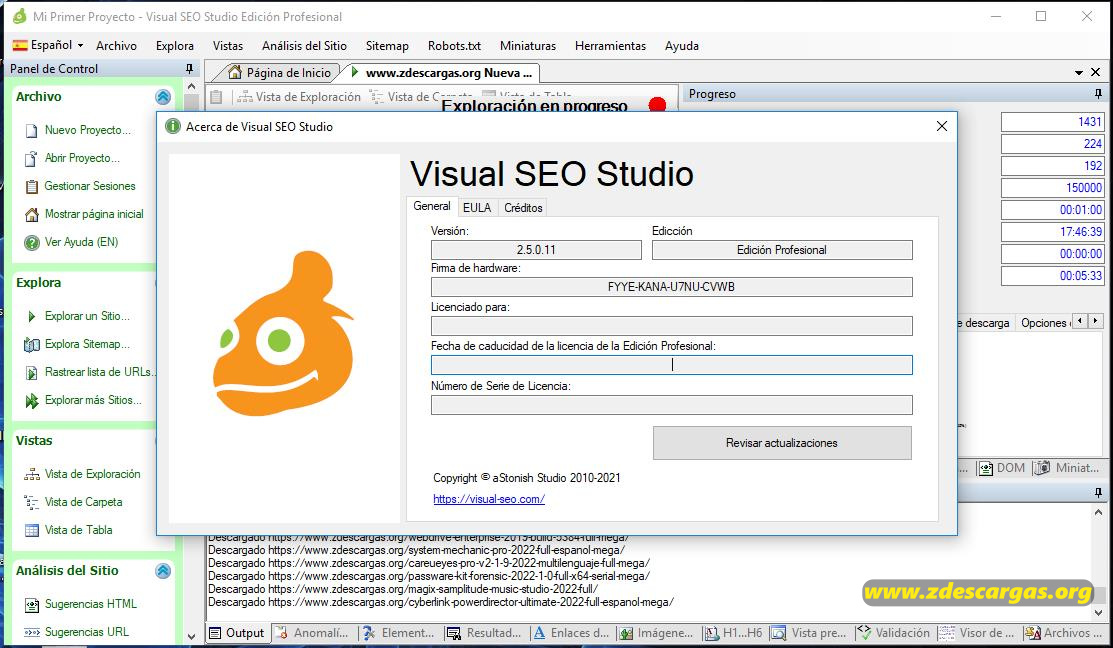Click the Revisar actualizaciones button
The width and height of the screenshot is (1113, 648).
[782, 443]
